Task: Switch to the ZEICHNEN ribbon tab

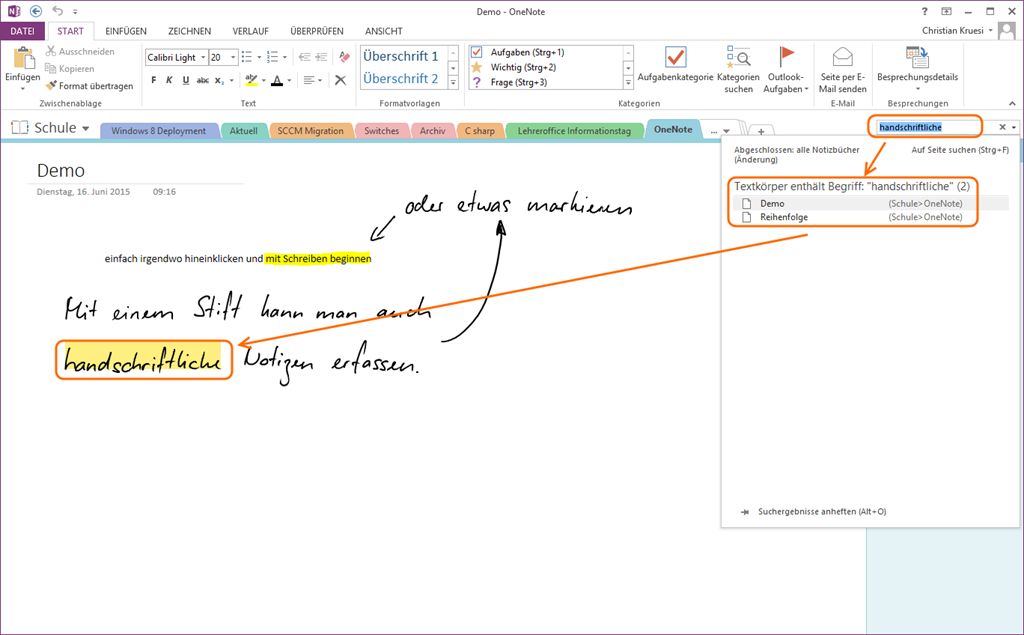Action: 188,31
